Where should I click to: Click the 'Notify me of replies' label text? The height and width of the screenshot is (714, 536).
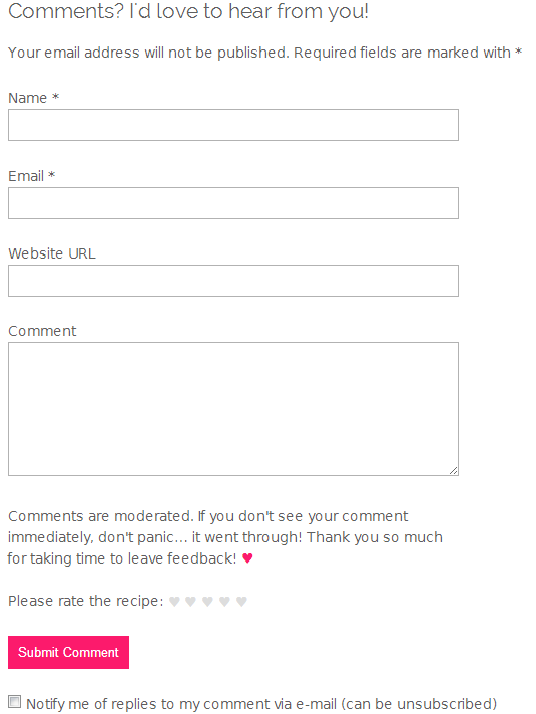coord(261,704)
